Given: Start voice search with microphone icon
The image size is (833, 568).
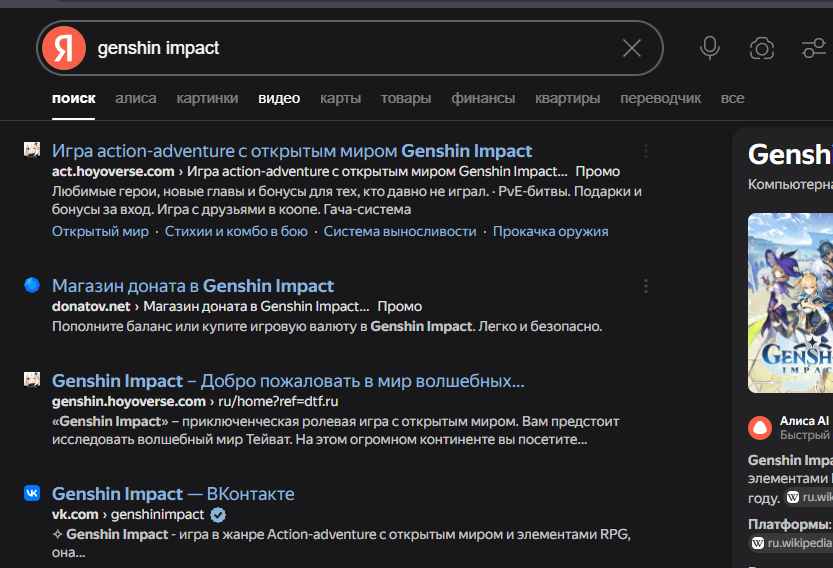Looking at the screenshot, I should tap(710, 48).
